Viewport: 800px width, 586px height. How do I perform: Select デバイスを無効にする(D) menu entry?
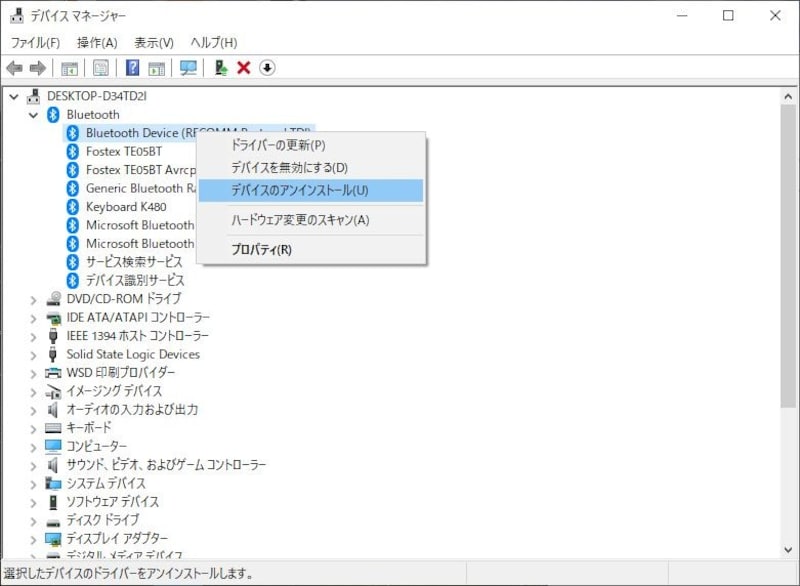coord(289,168)
